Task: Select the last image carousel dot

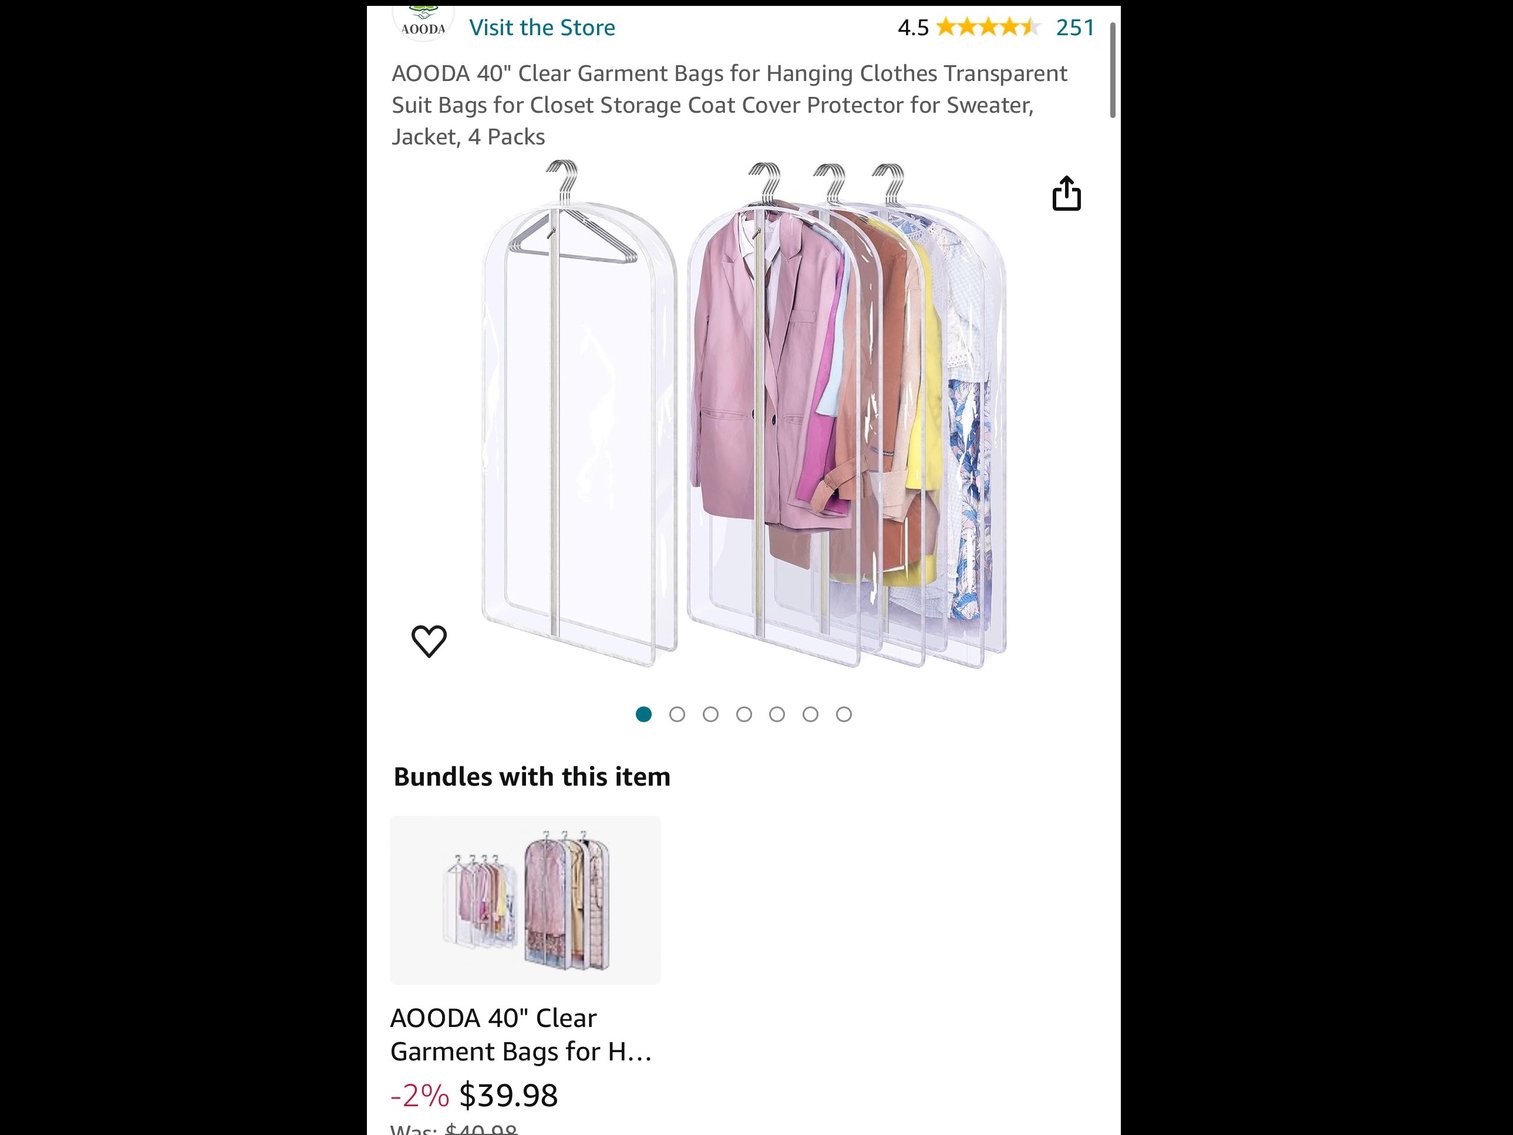Action: click(844, 714)
